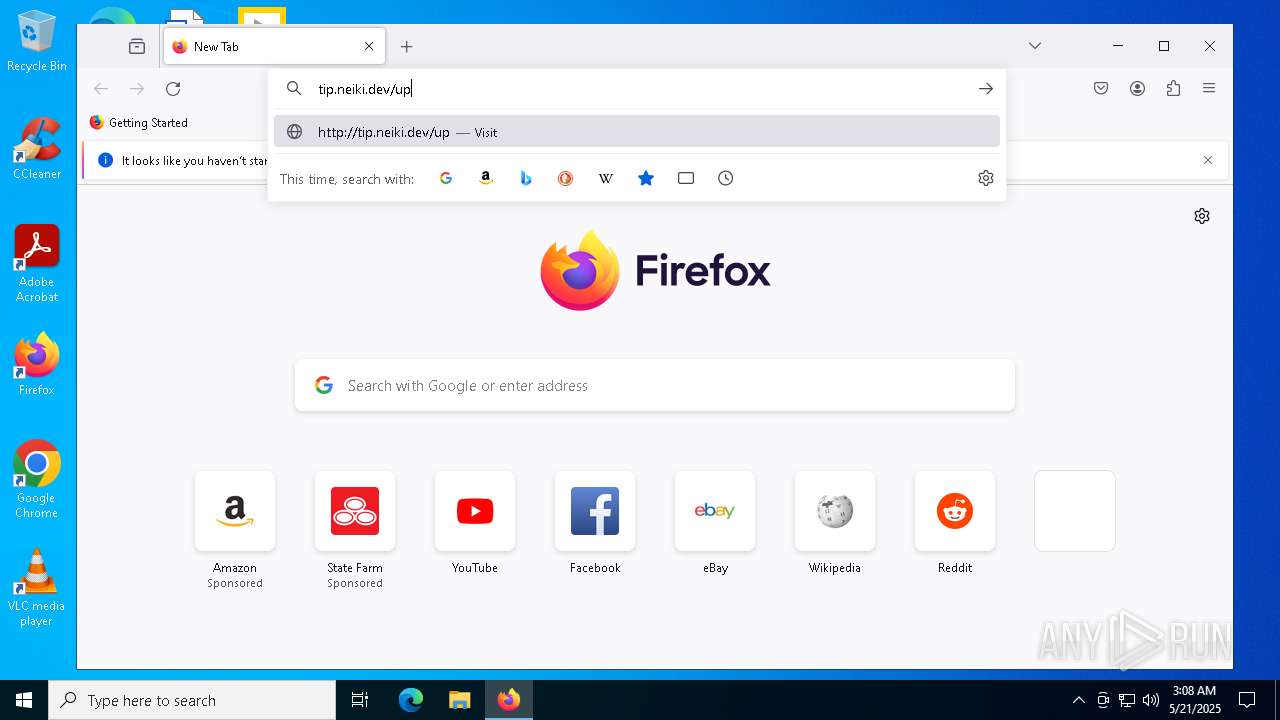This screenshot has width=1280, height=720.
Task: Click Firefox taskbar button
Action: coord(509,700)
